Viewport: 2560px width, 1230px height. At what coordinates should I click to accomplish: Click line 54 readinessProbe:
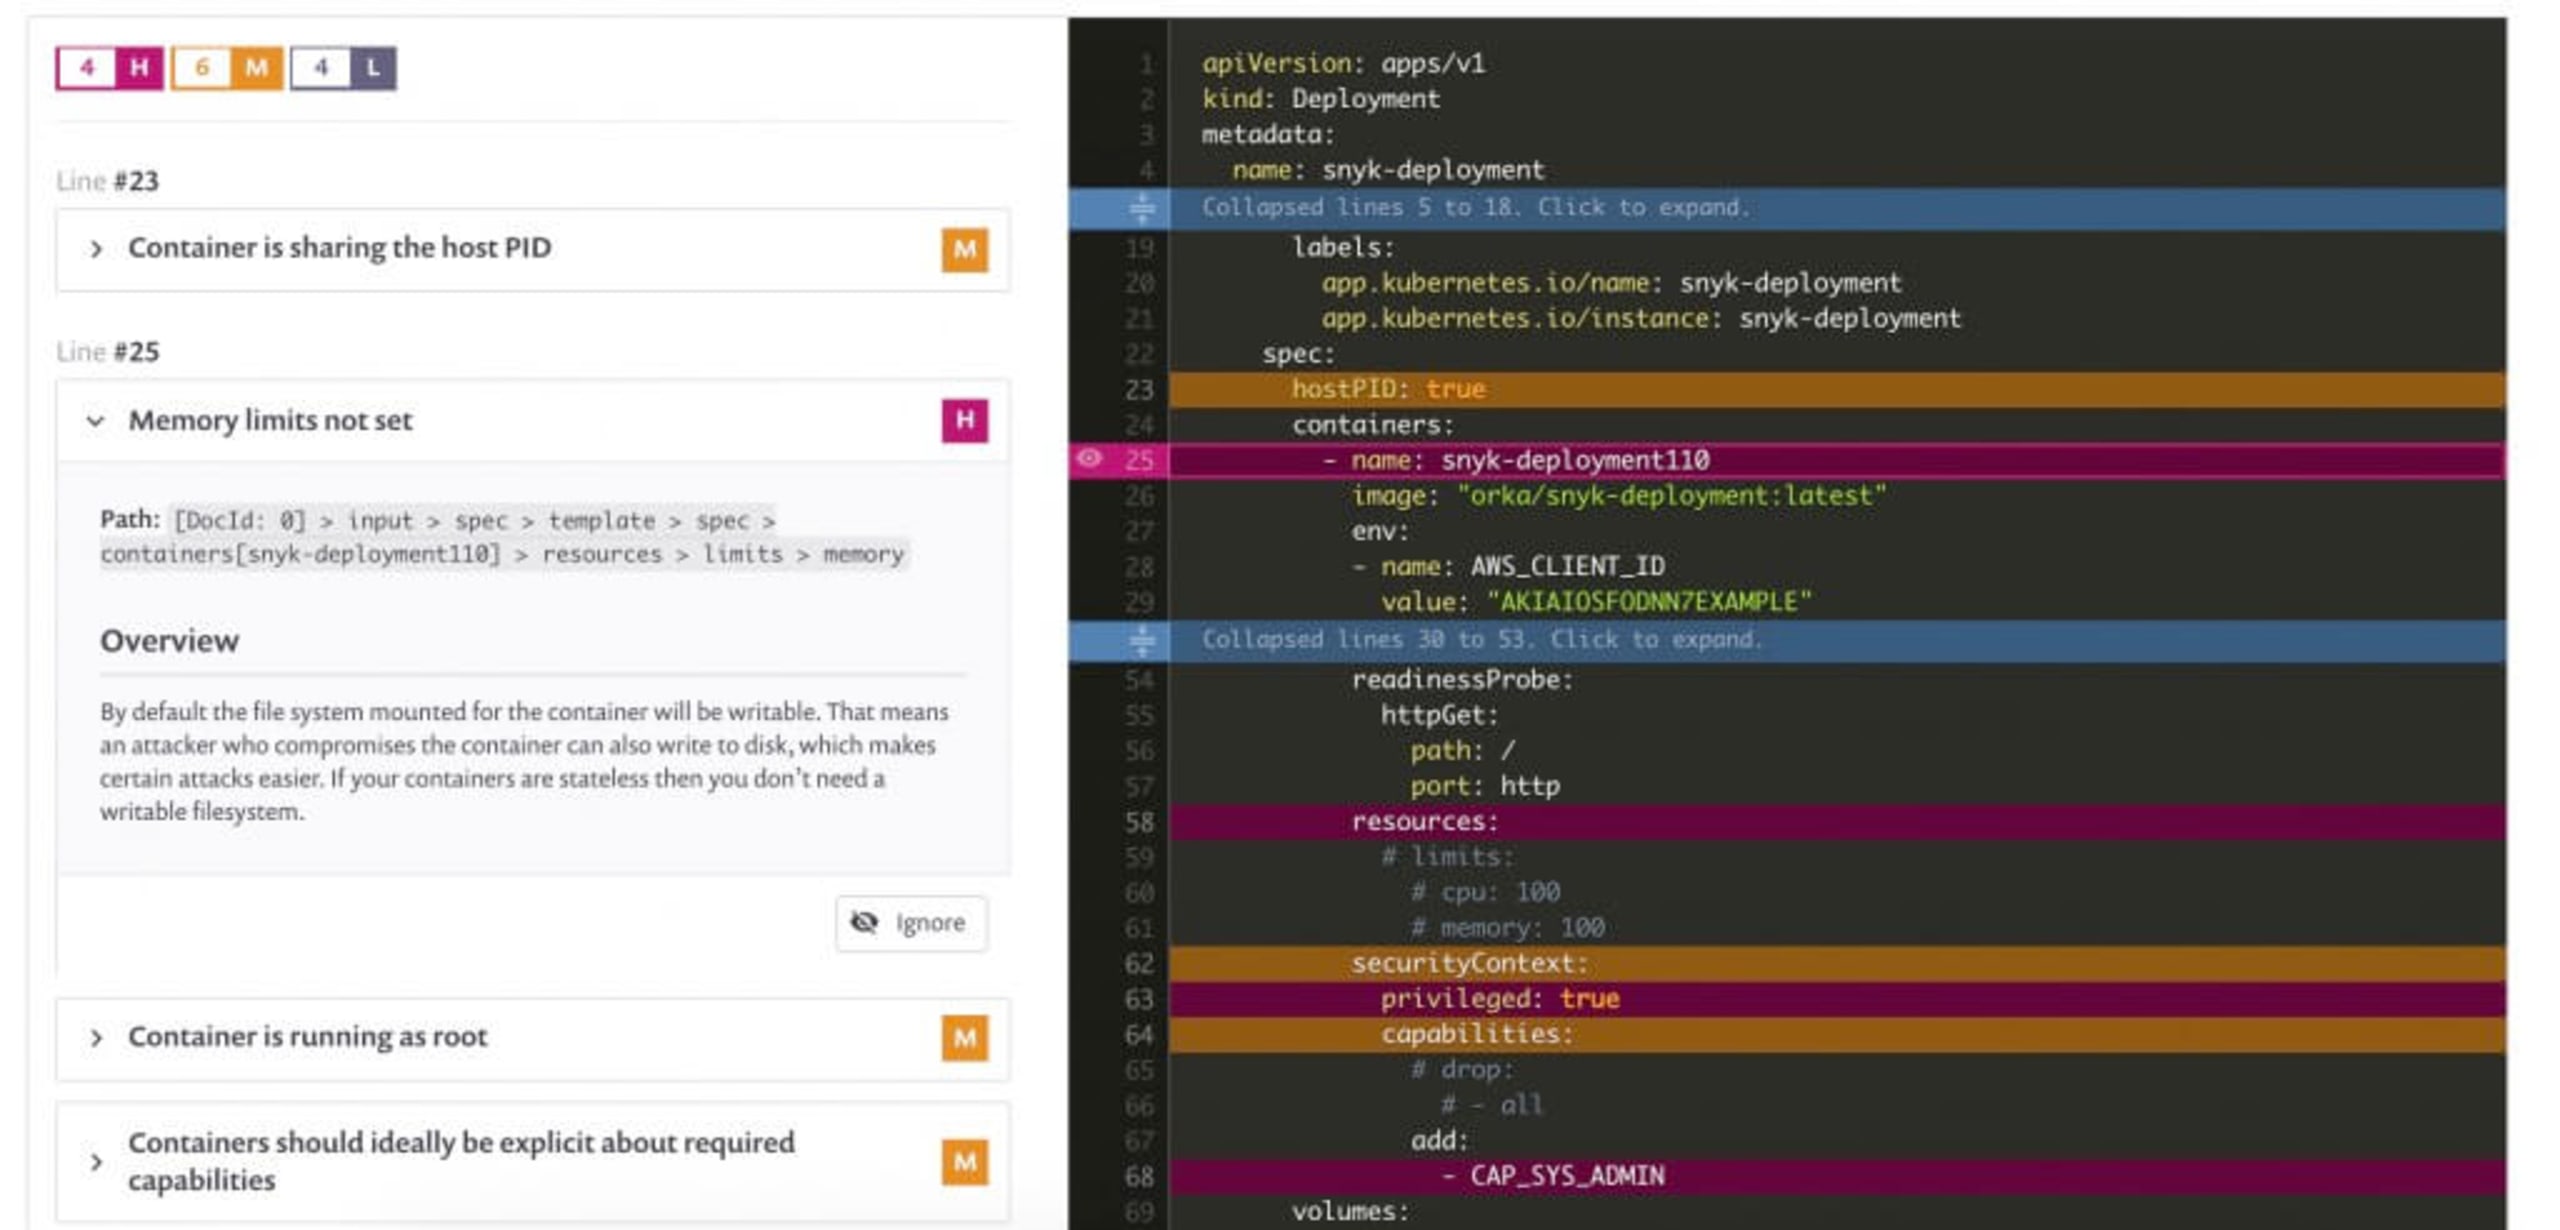tap(1462, 680)
